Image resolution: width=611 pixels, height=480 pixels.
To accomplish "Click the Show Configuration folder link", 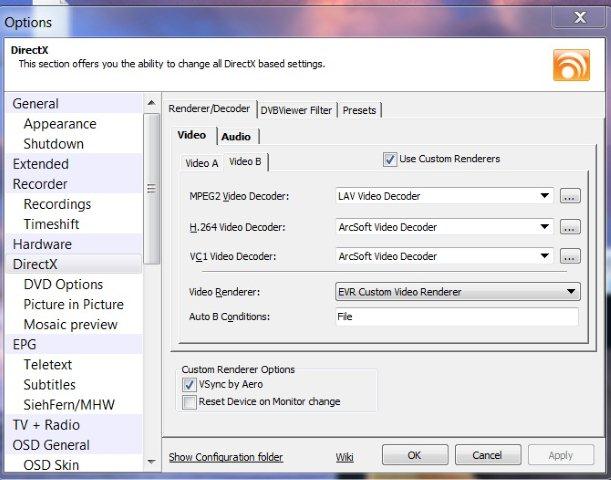I will tap(226, 457).
